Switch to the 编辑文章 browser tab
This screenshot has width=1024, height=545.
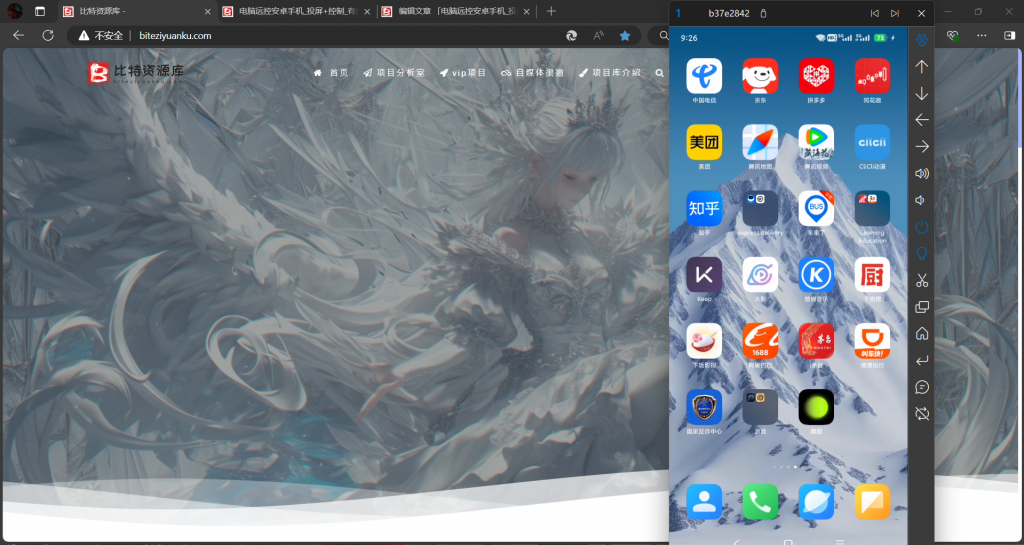[456, 11]
